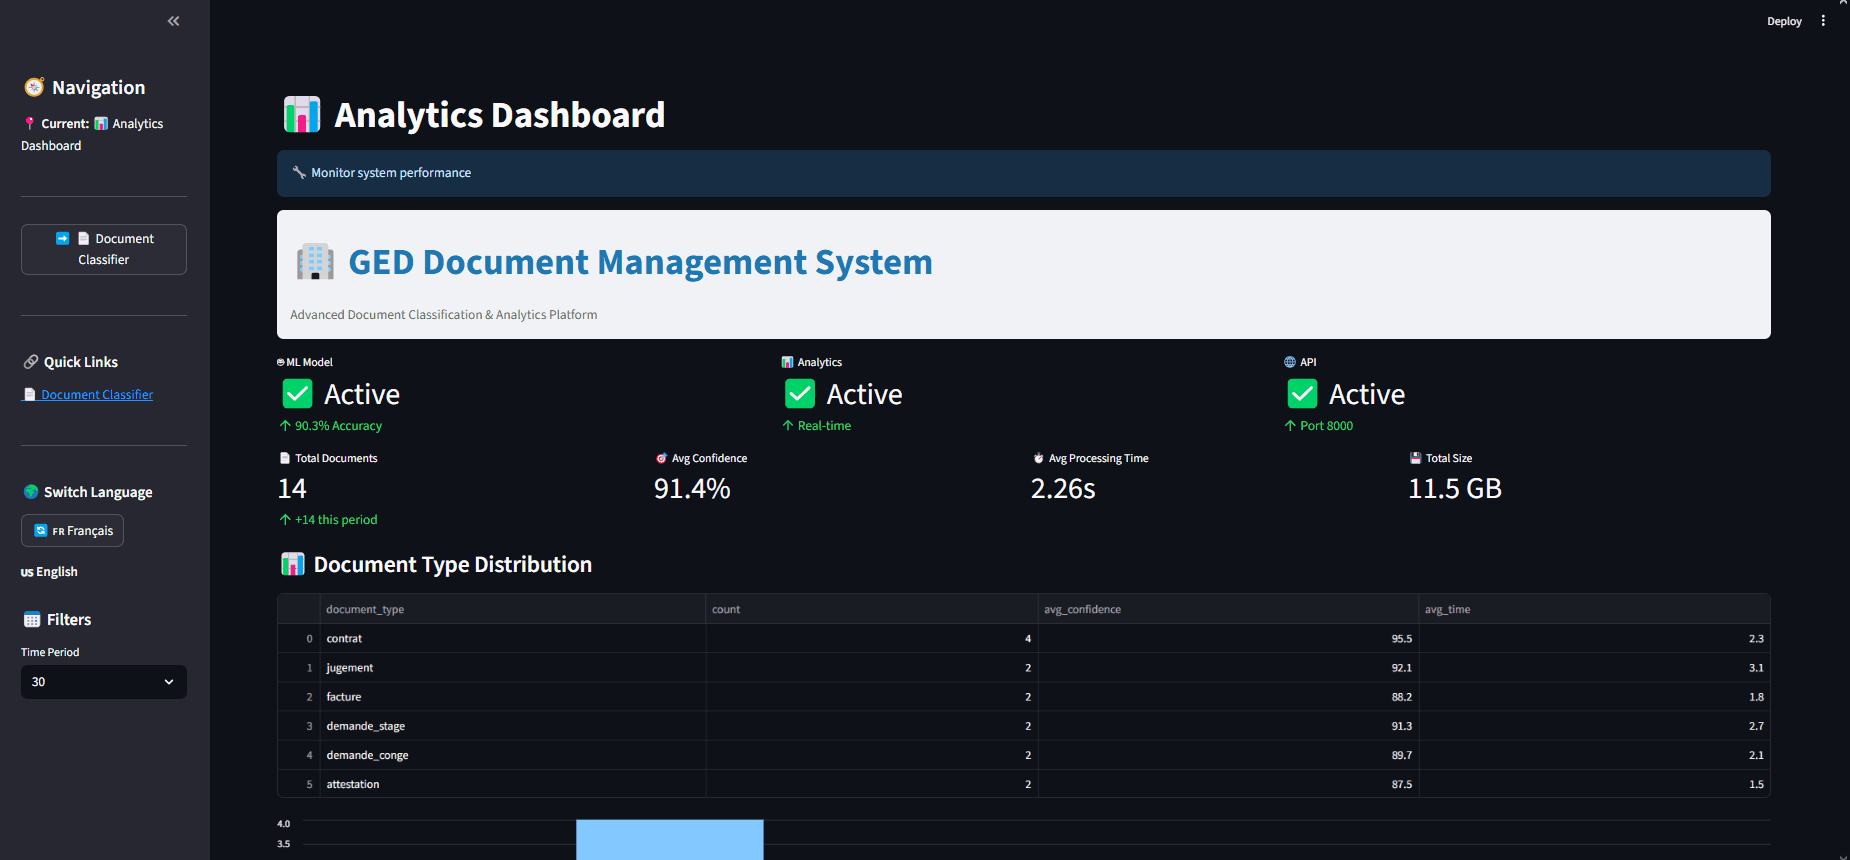
Task: Select the contrat cell in the table
Action: 512,638
